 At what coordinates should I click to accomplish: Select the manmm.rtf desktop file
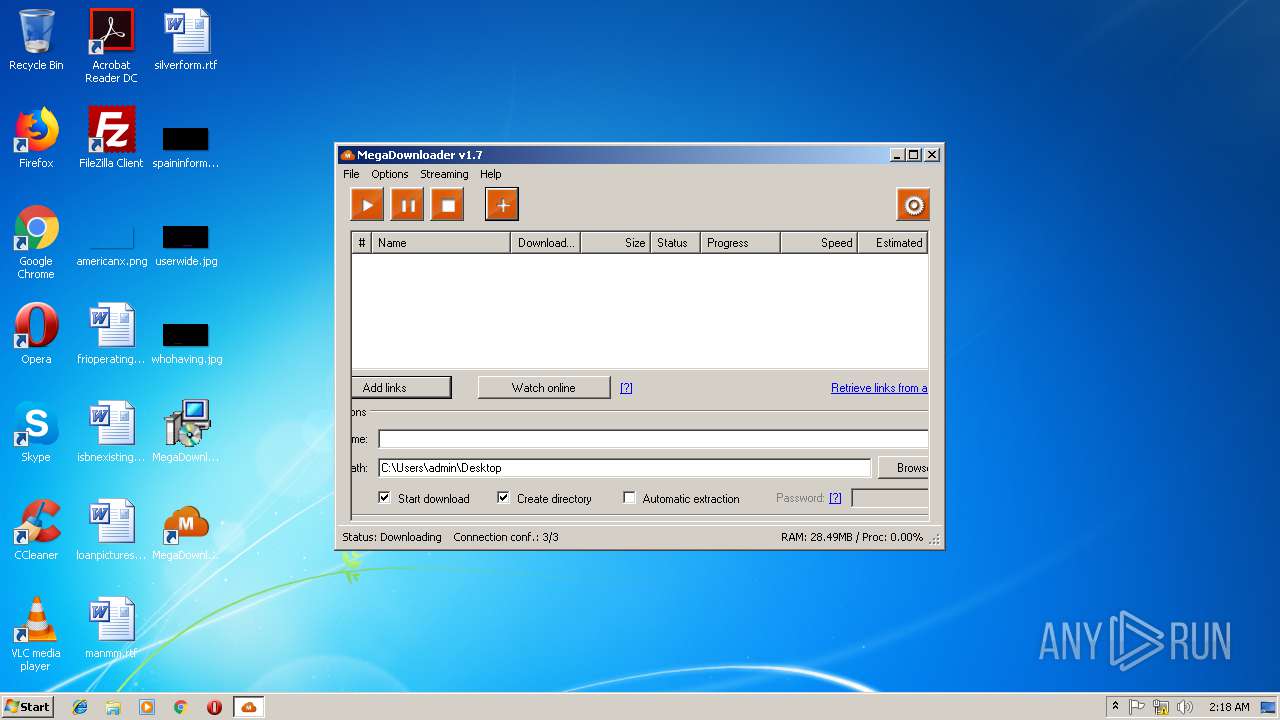pyautogui.click(x=111, y=628)
